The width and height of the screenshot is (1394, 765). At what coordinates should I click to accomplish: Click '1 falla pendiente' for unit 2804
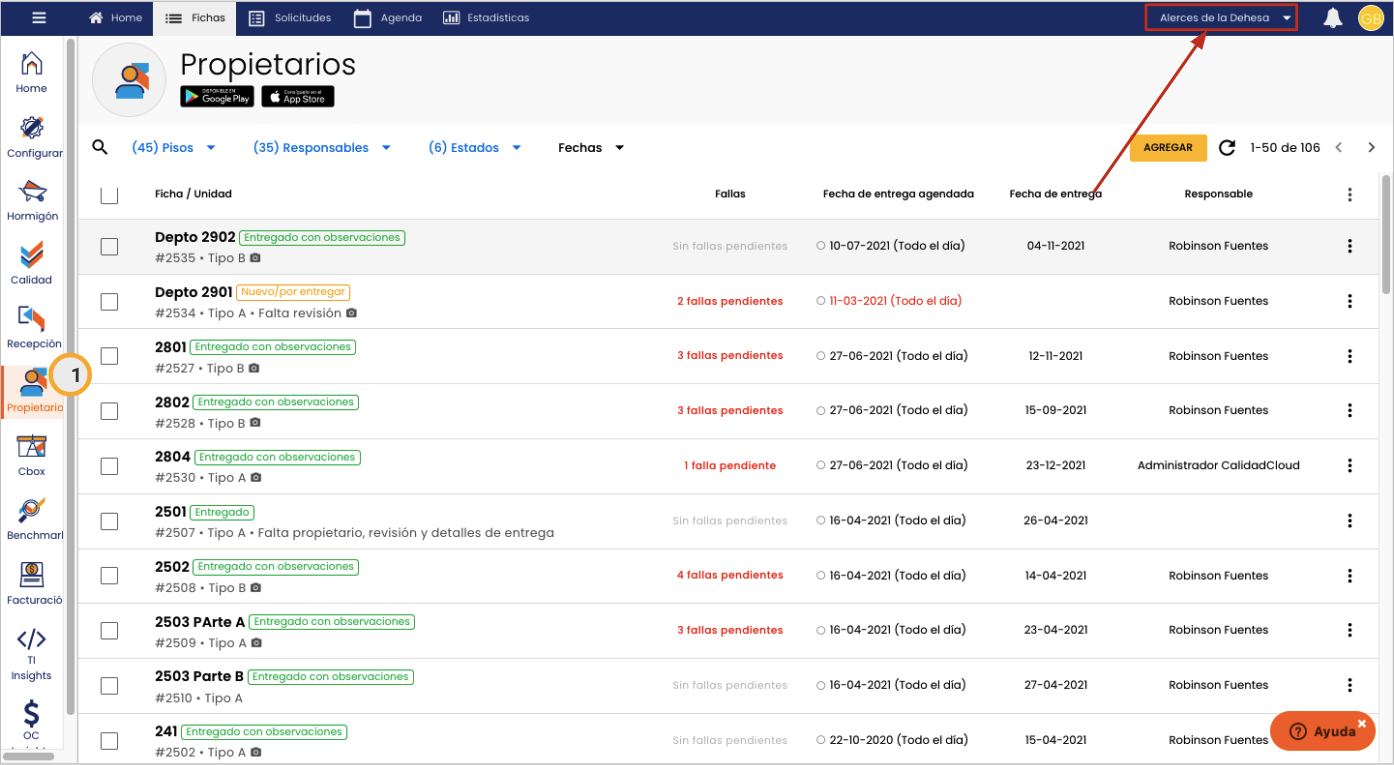[730, 465]
